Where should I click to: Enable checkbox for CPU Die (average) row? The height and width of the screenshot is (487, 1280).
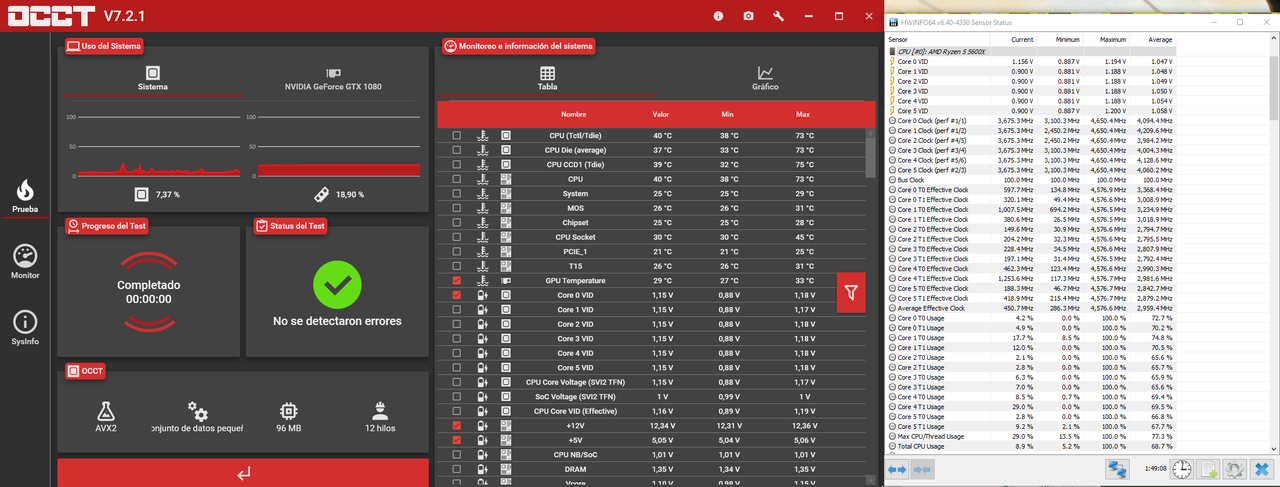457,149
